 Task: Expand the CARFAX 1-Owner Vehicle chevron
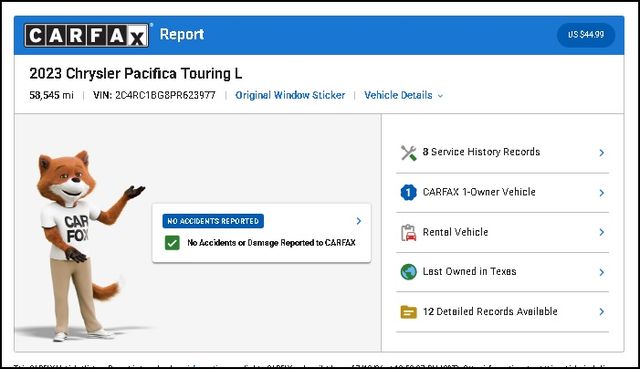[602, 193]
